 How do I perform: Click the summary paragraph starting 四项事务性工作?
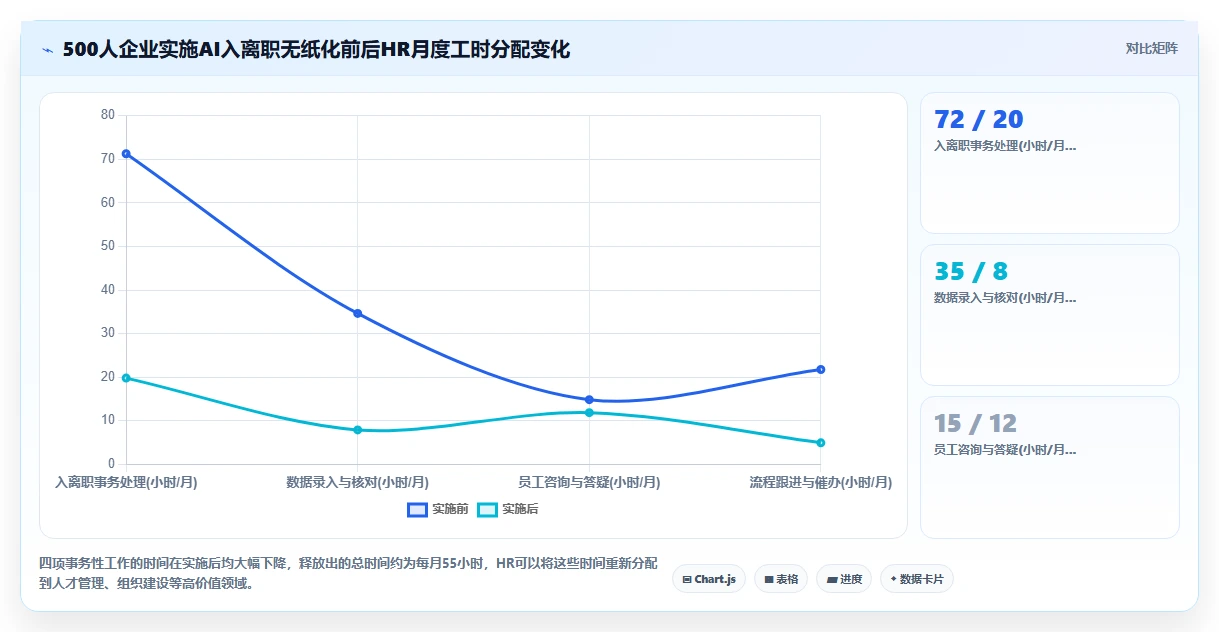(348, 574)
